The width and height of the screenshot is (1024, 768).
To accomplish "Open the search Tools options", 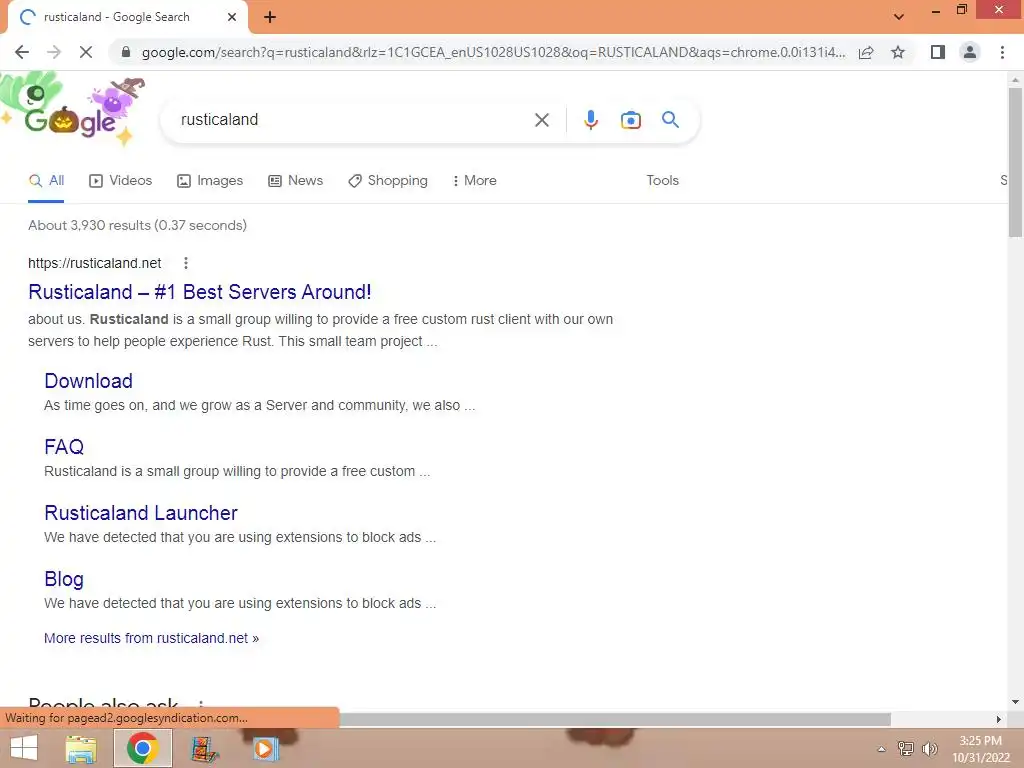I will tap(662, 181).
